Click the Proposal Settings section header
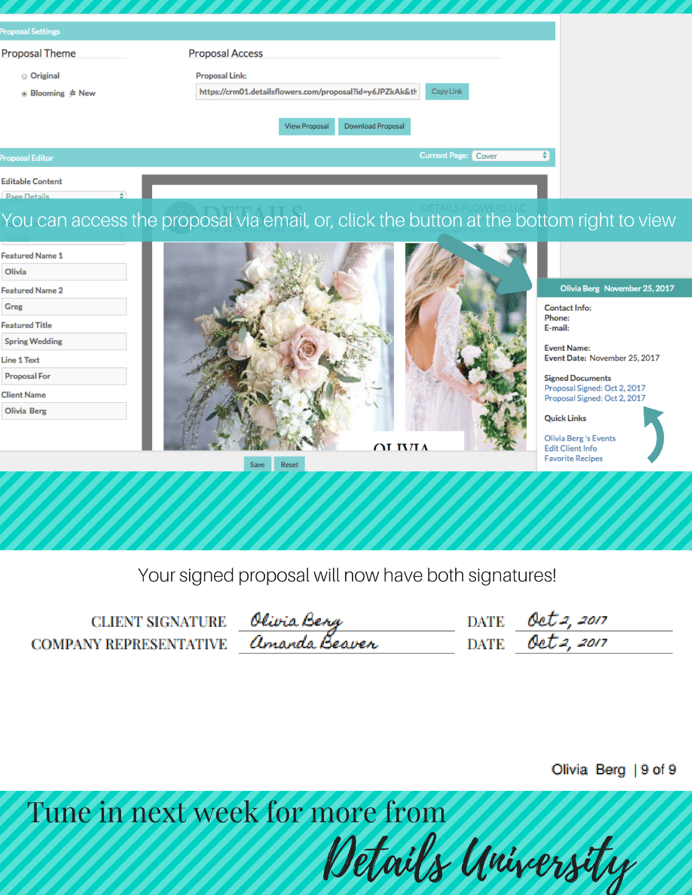Image resolution: width=692 pixels, height=895 pixels. click(x=277, y=31)
